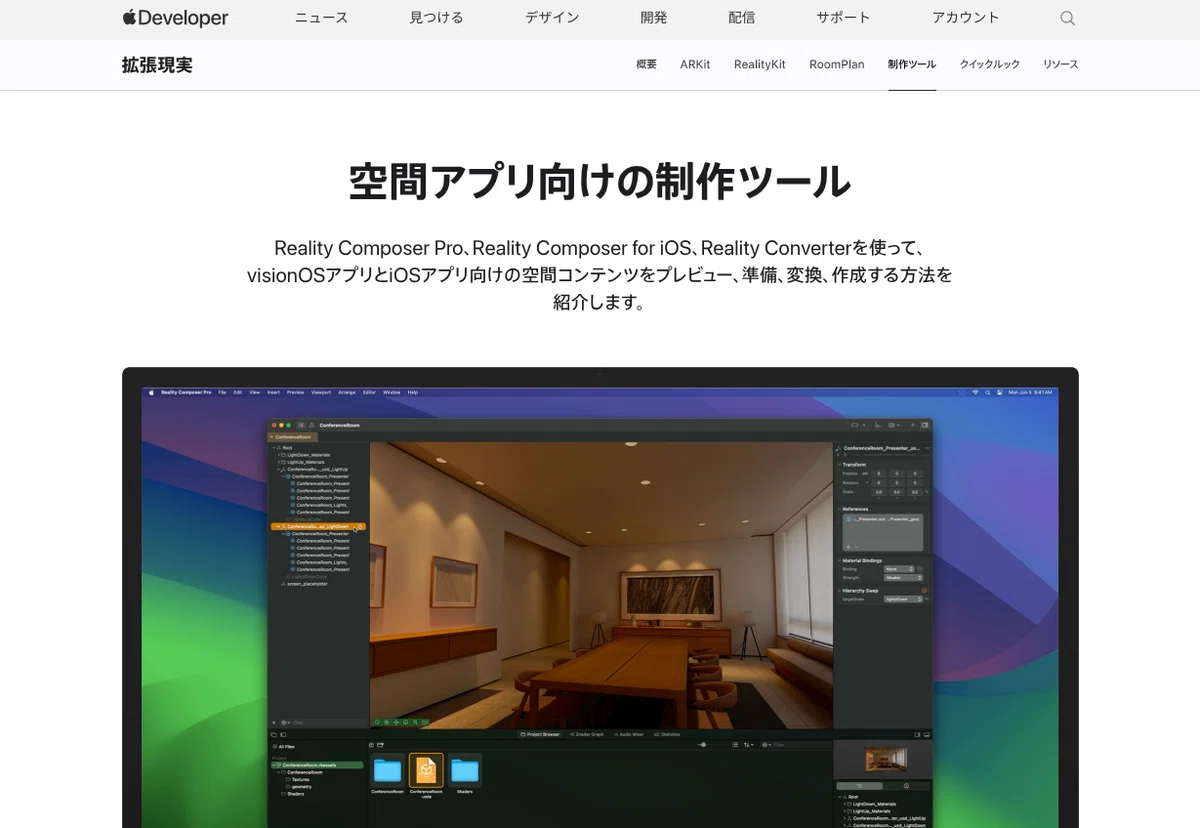
Task: Click the Apple Developer logo
Action: point(175,18)
